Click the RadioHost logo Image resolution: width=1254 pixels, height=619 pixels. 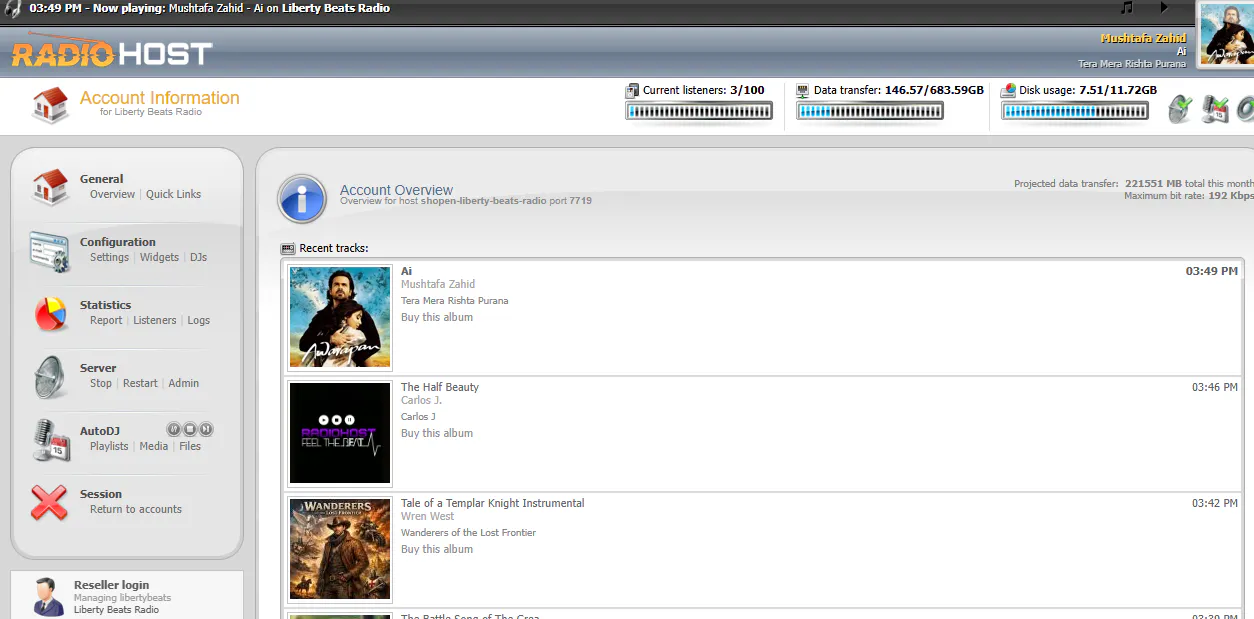tap(112, 53)
